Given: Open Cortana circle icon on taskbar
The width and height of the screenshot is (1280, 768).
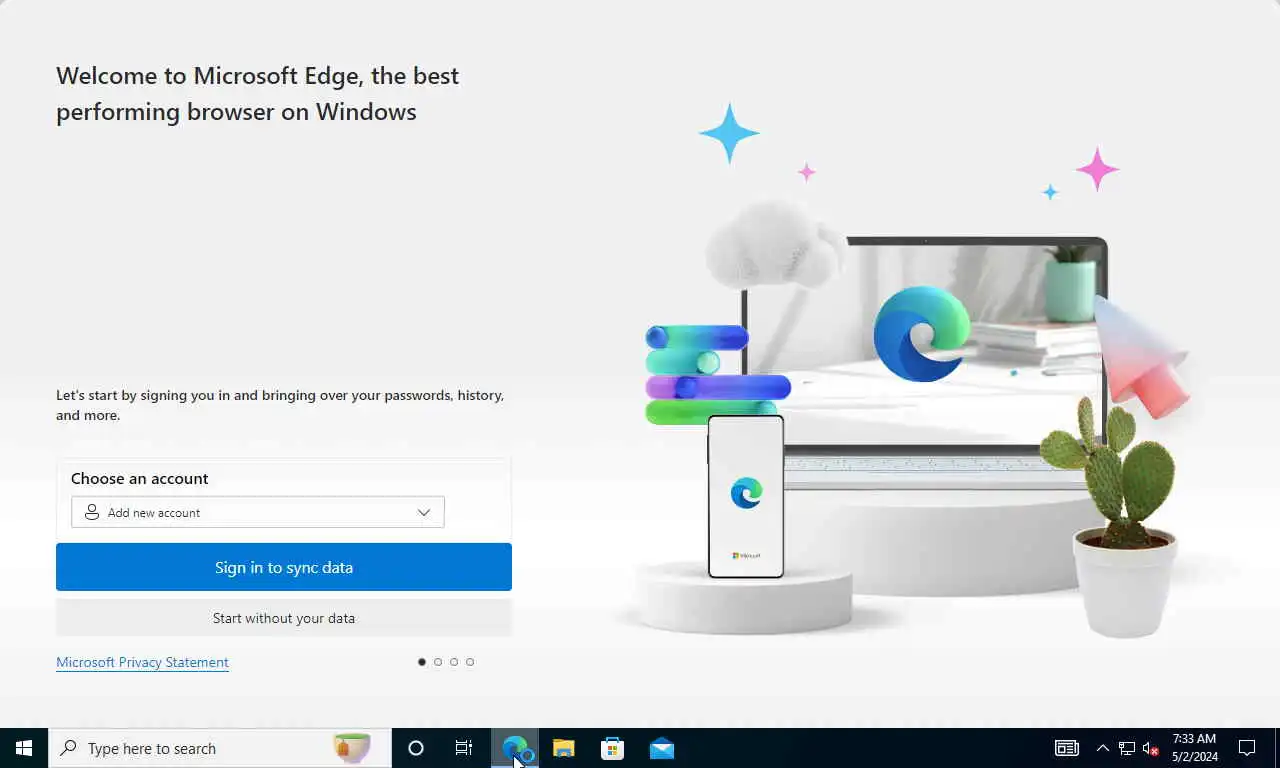Looking at the screenshot, I should (x=416, y=748).
